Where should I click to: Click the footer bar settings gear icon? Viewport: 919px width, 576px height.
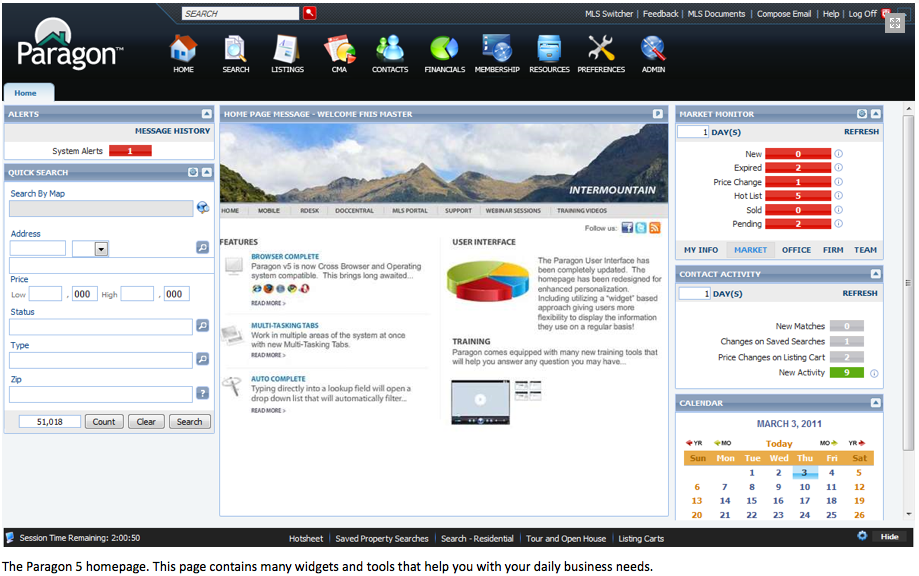(862, 536)
